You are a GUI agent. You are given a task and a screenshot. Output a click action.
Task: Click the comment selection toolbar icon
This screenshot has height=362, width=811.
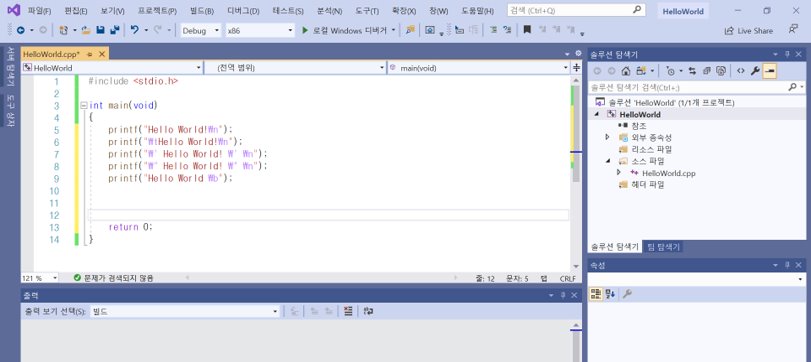493,30
